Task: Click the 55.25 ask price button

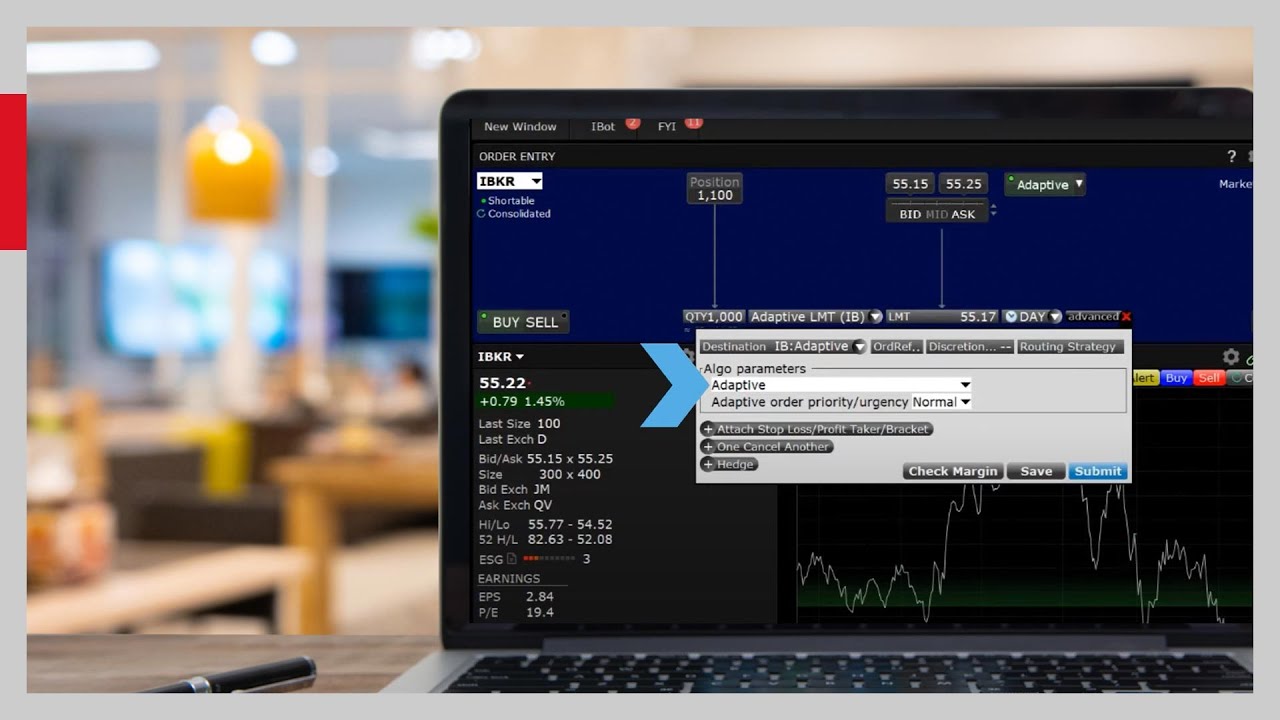Action: (x=964, y=184)
